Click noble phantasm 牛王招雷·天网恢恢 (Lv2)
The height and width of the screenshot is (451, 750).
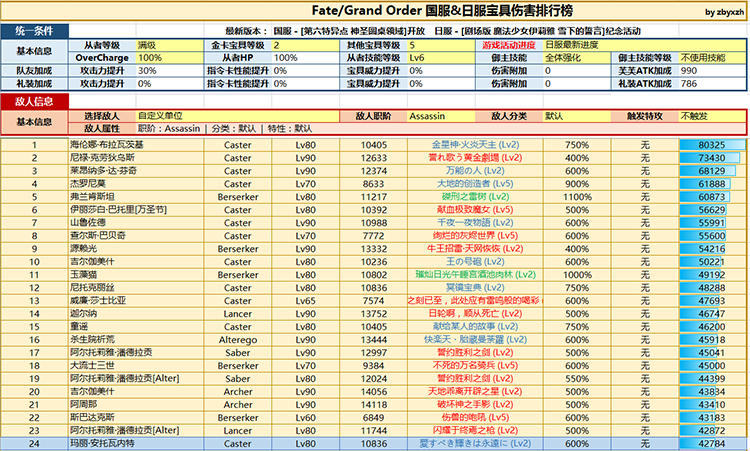point(475,249)
